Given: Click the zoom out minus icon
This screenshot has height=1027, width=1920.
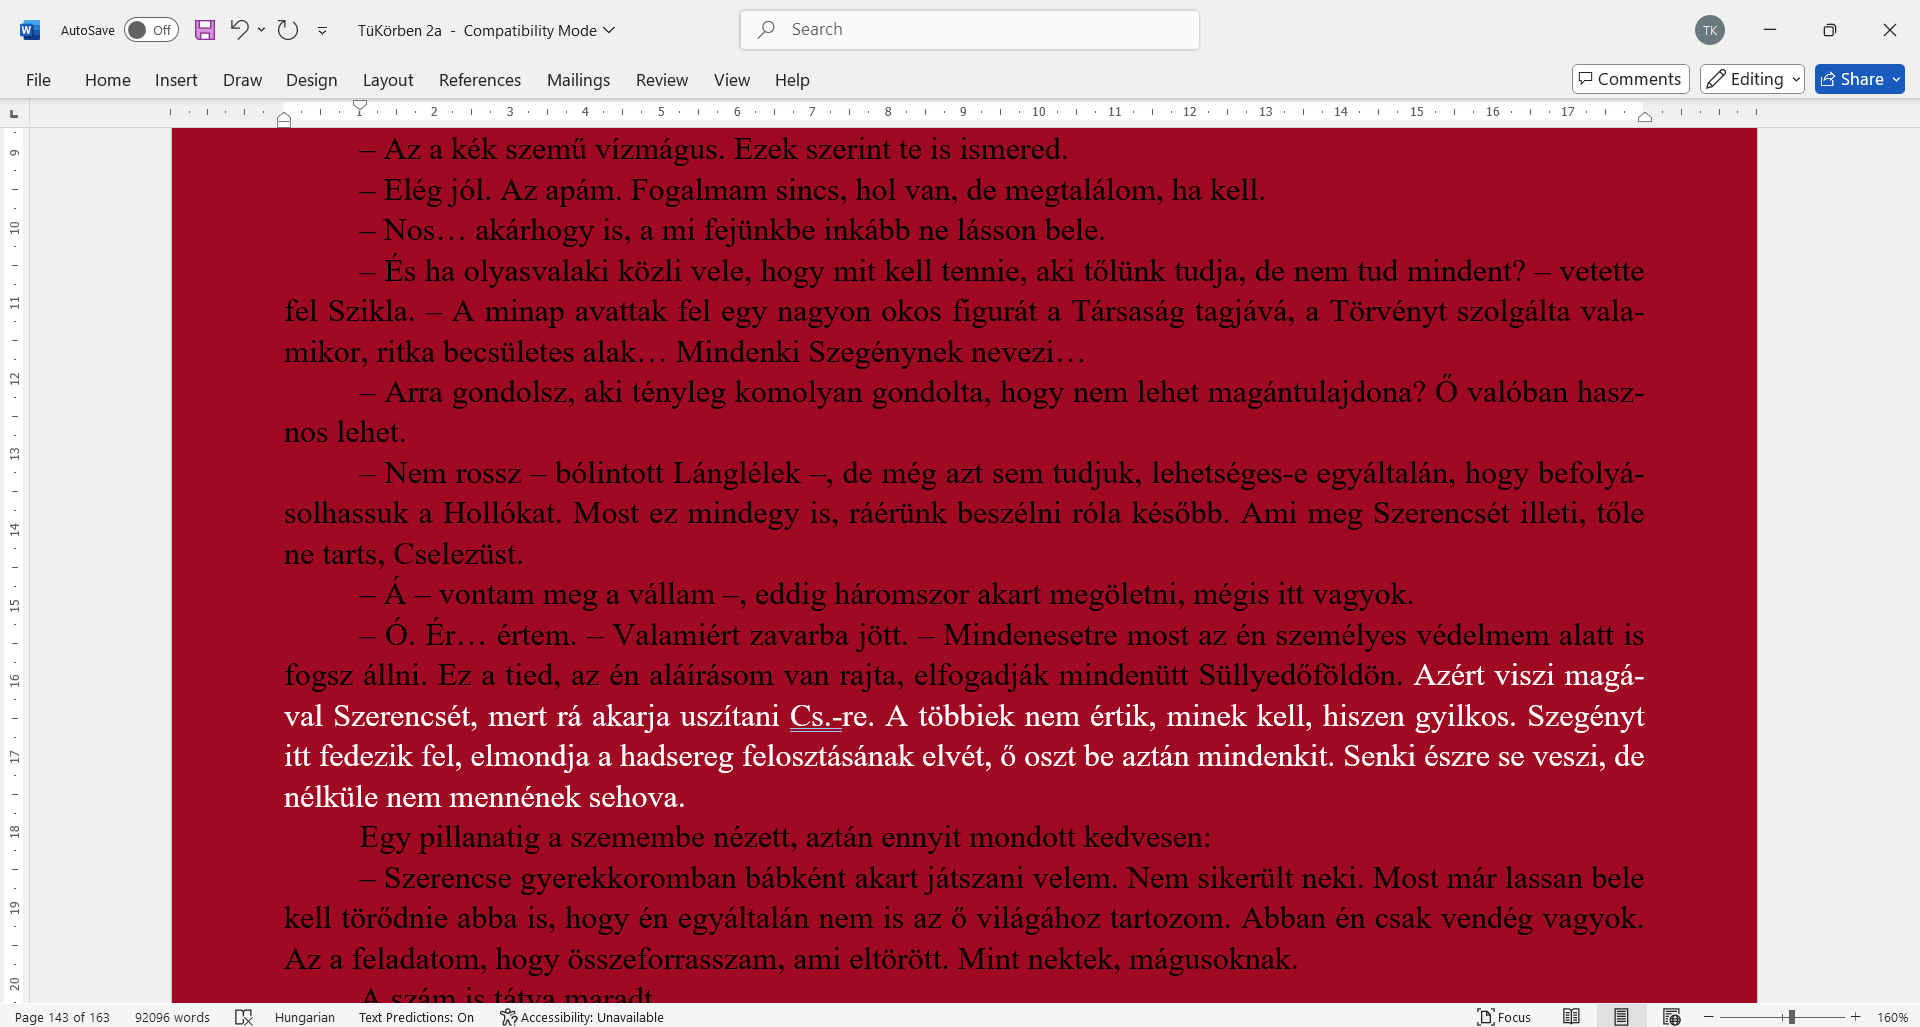Looking at the screenshot, I should click(x=1709, y=1017).
